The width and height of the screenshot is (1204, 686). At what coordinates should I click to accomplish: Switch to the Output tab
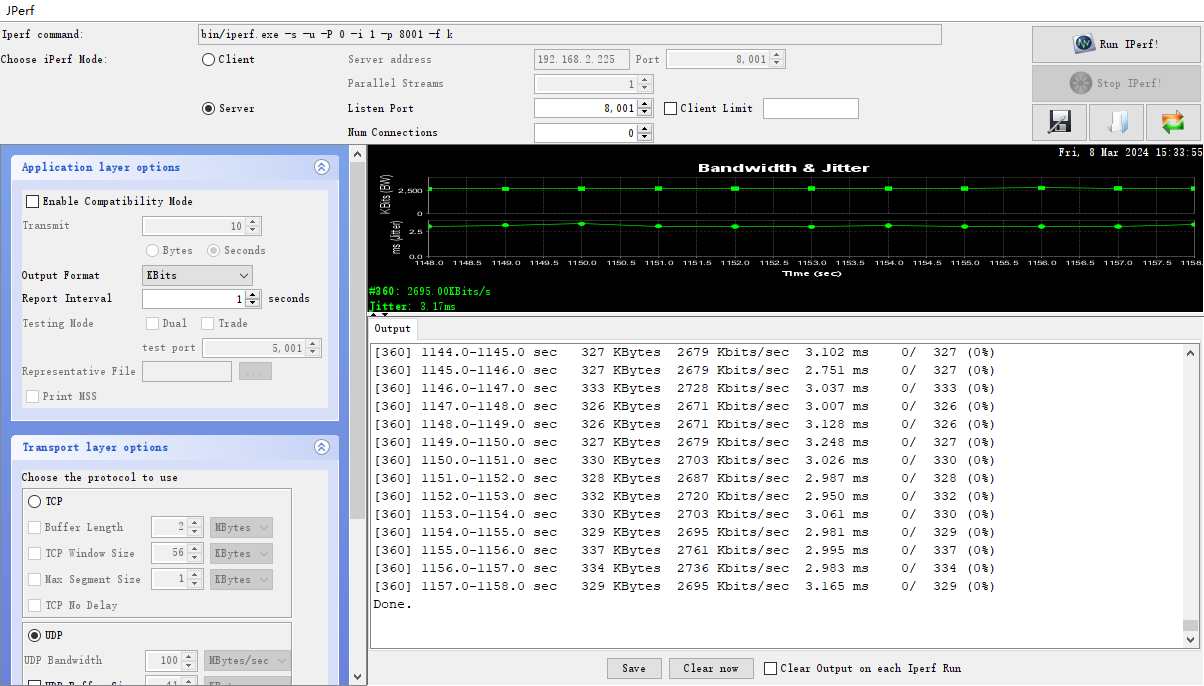coord(392,328)
